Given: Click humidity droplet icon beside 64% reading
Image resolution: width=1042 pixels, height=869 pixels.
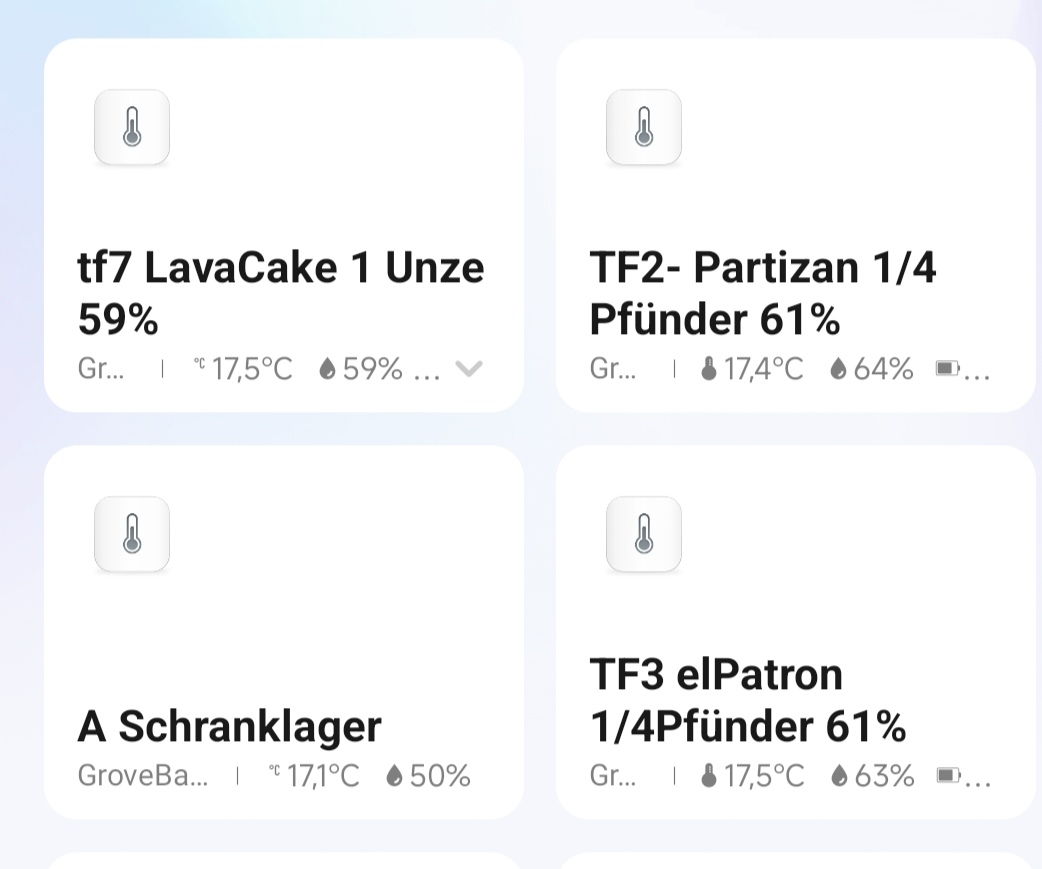Looking at the screenshot, I should 838,369.
